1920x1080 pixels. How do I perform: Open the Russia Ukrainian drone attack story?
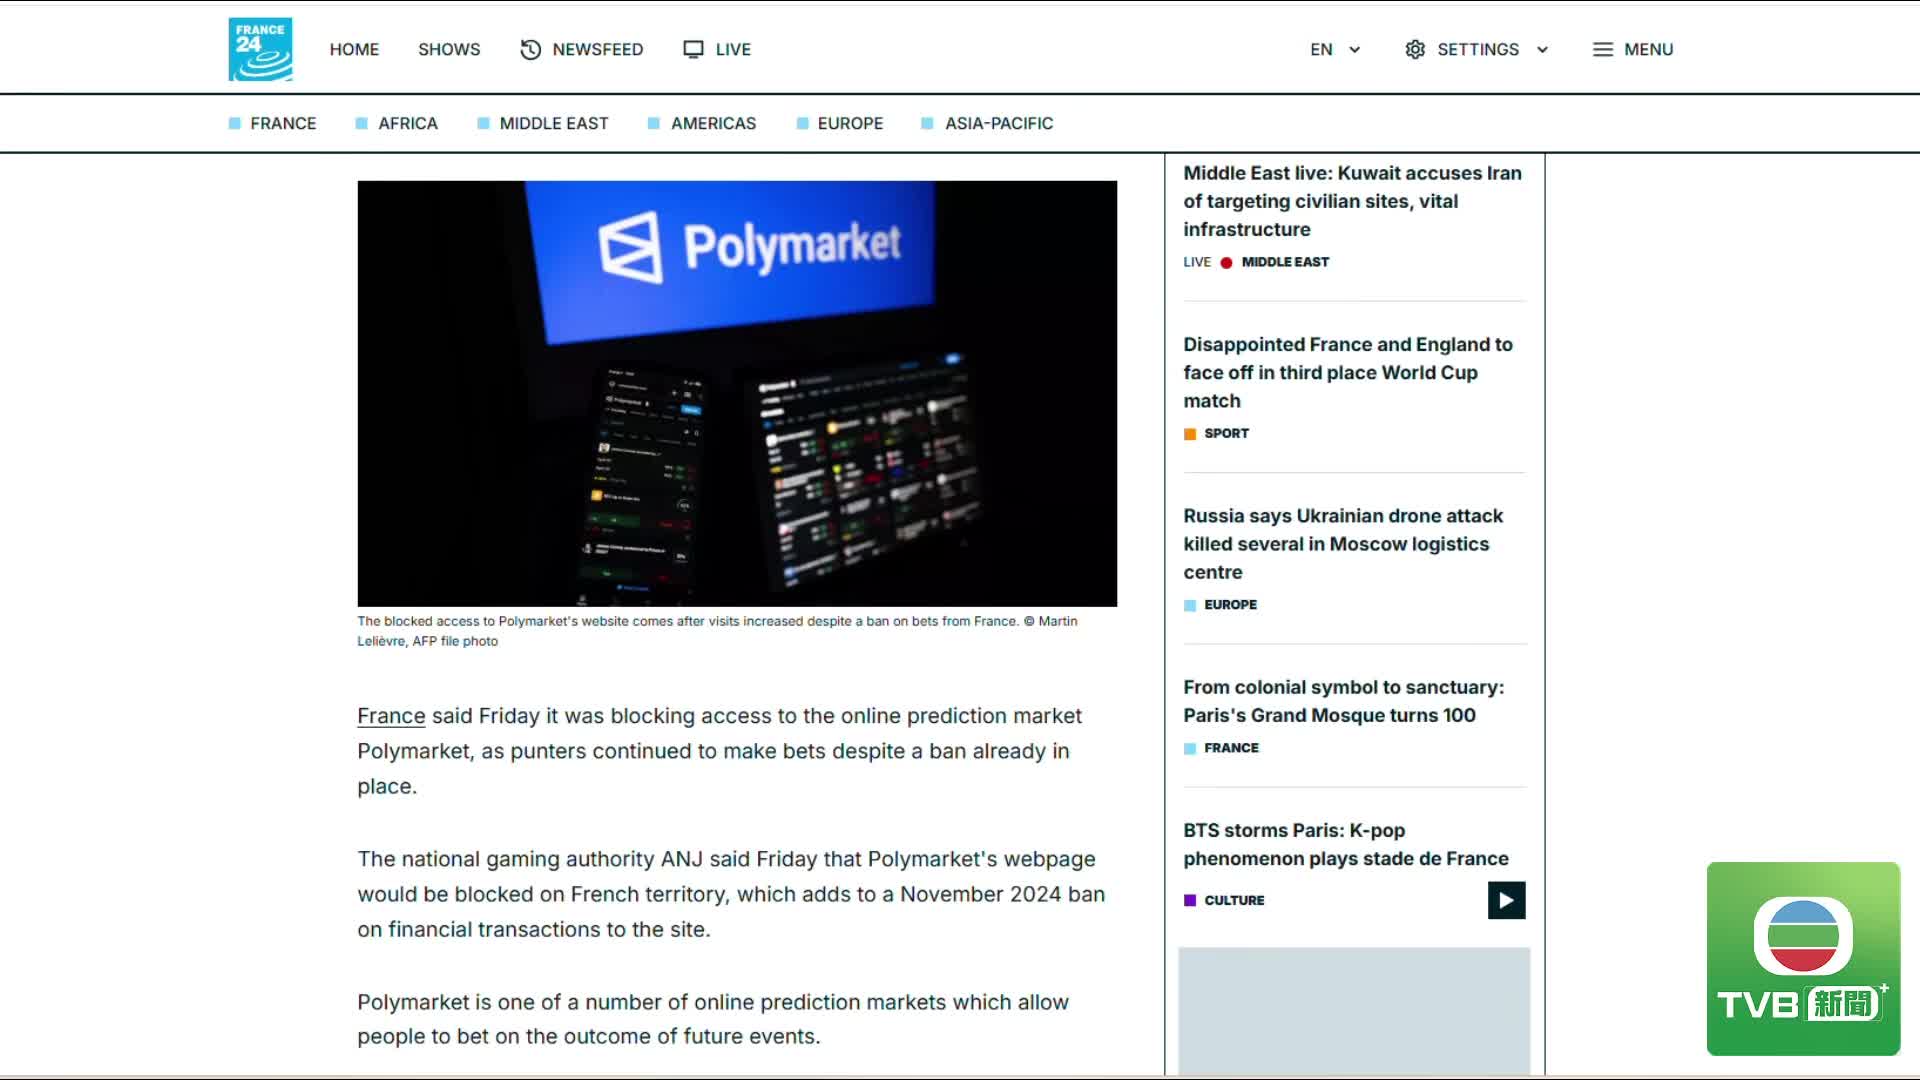(1343, 544)
